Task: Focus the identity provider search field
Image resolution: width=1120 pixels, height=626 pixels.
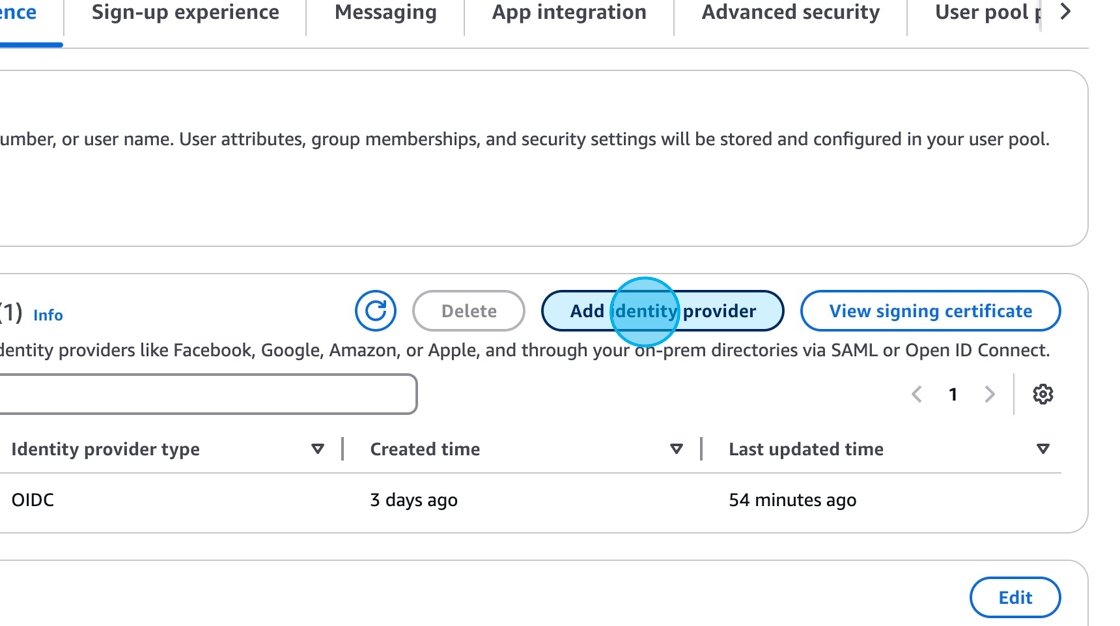Action: (x=207, y=394)
